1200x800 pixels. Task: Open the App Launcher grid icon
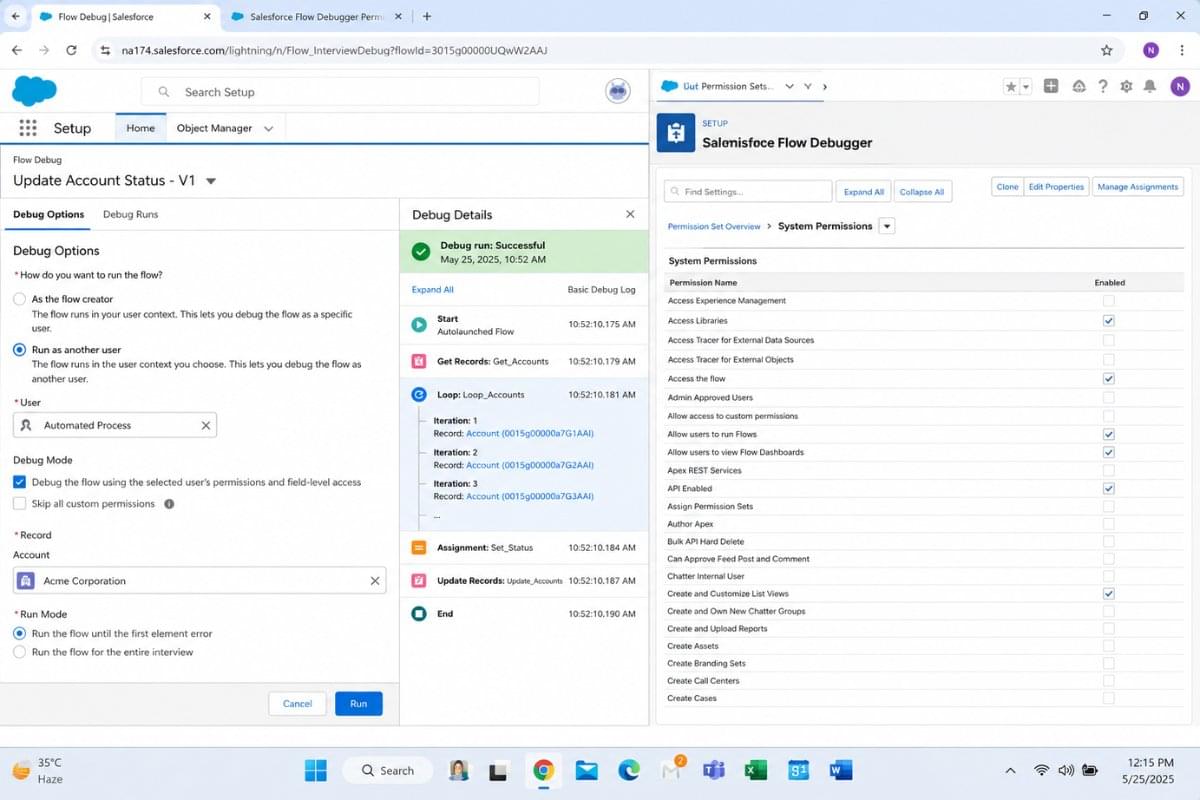point(28,128)
